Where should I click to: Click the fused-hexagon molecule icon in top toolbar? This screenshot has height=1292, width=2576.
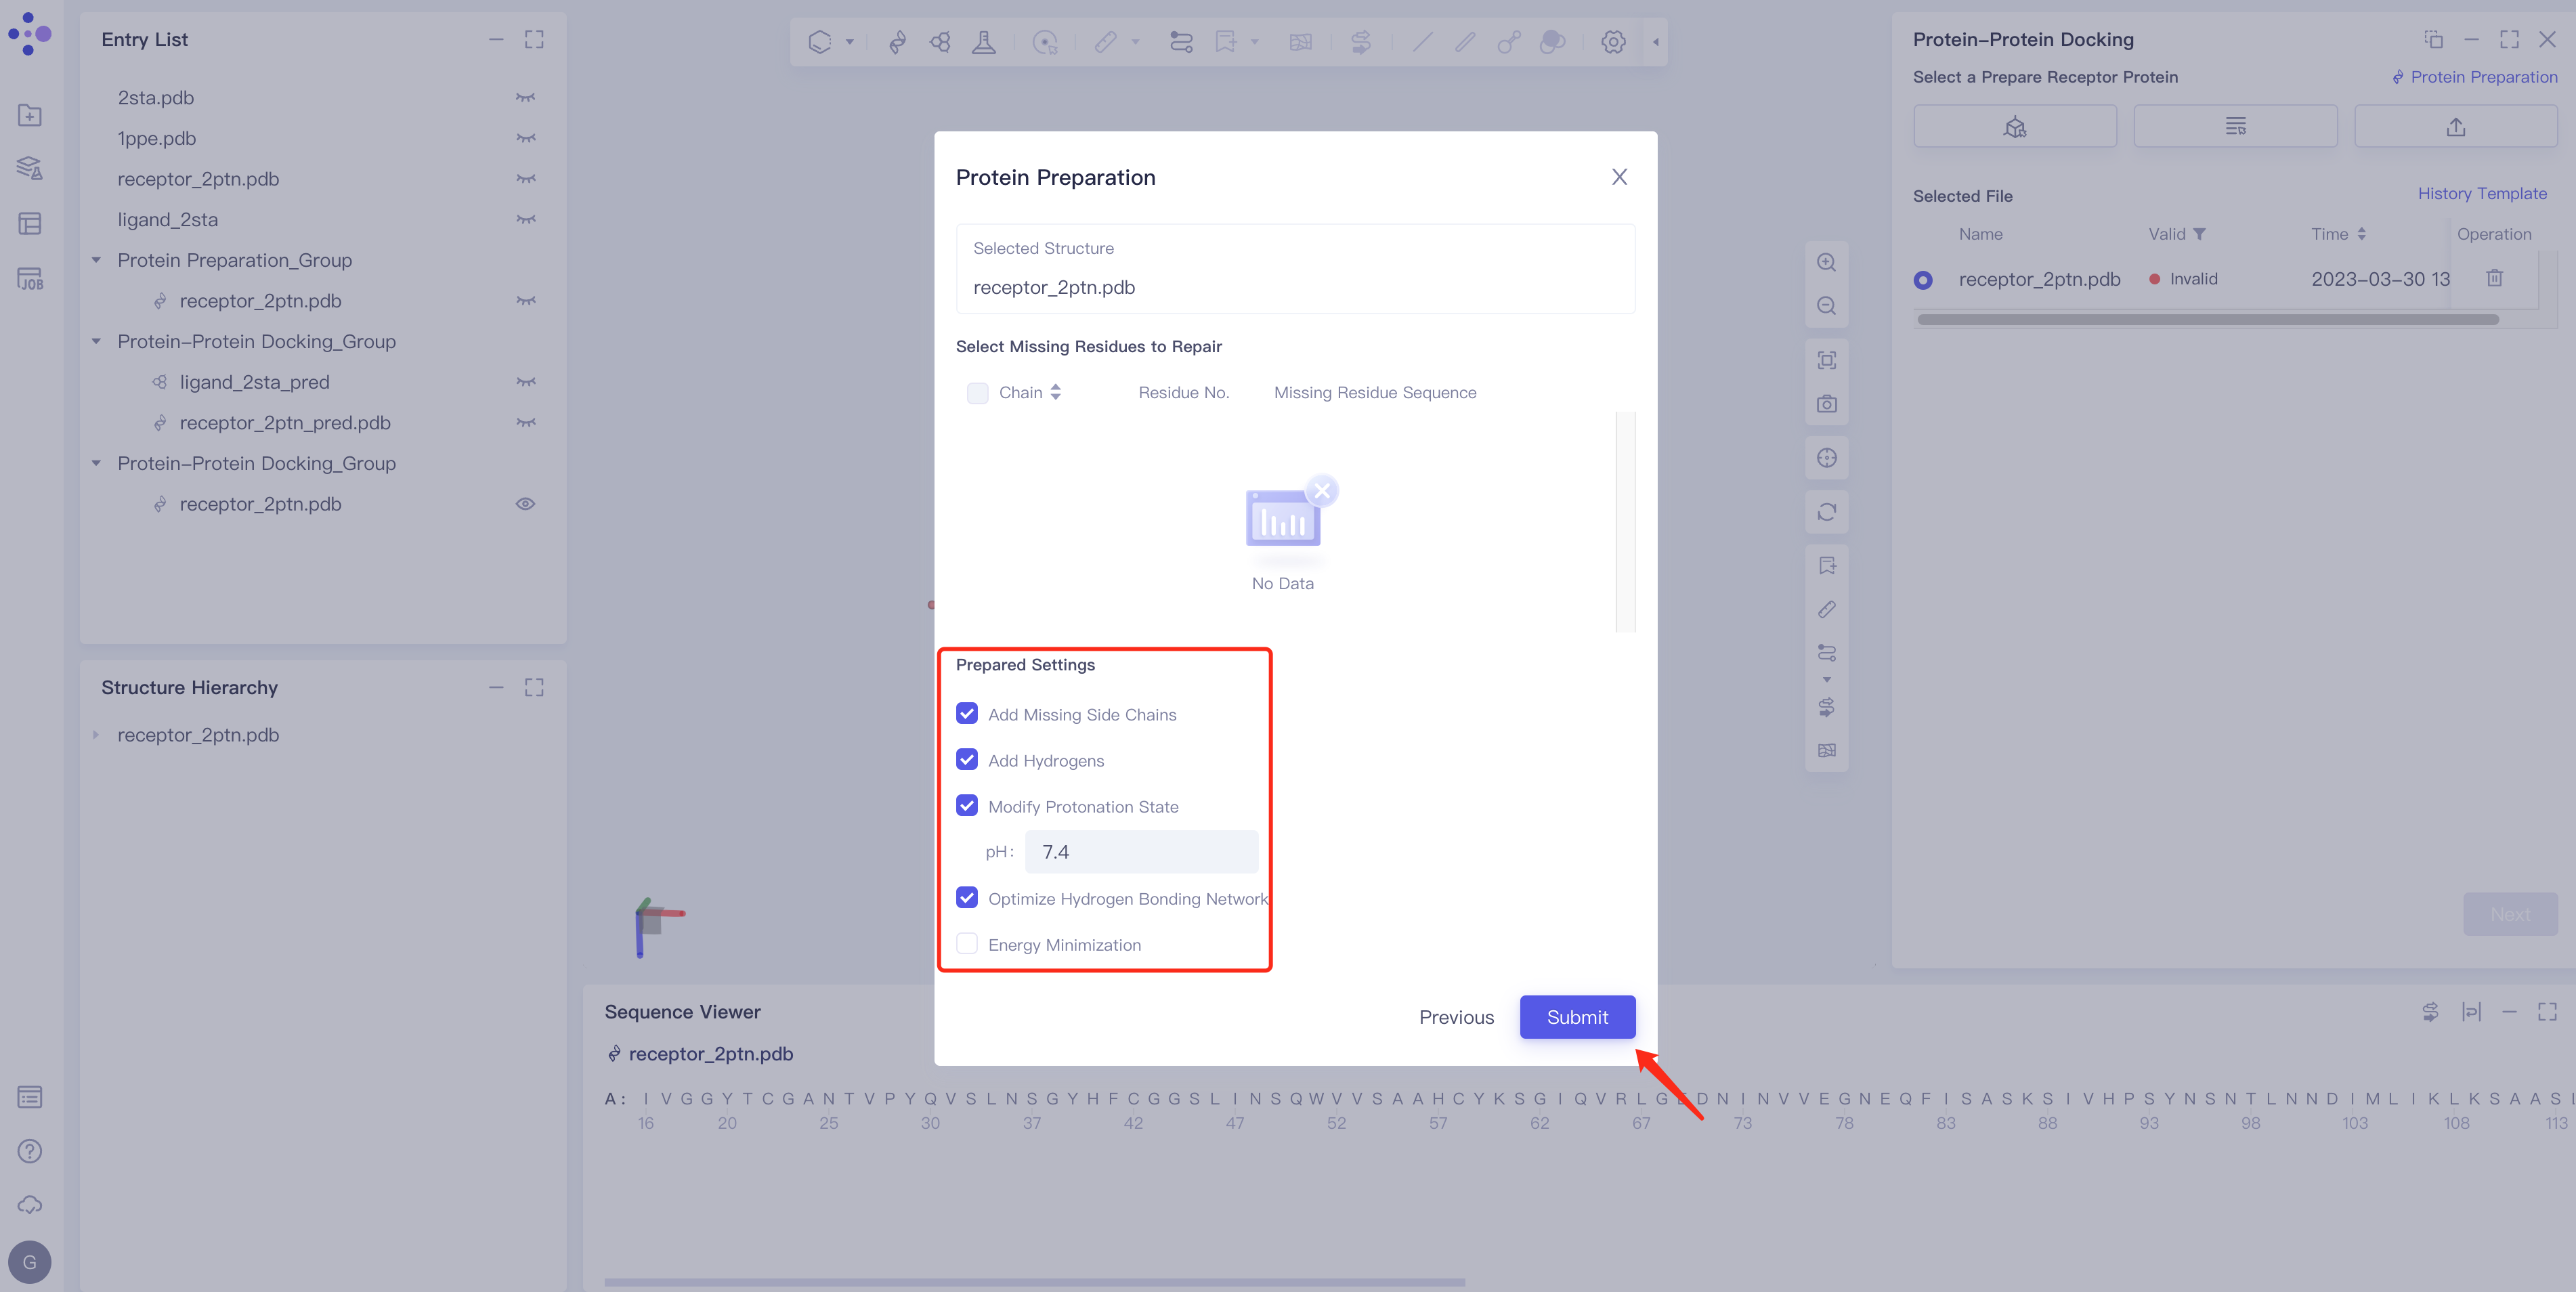coord(940,42)
